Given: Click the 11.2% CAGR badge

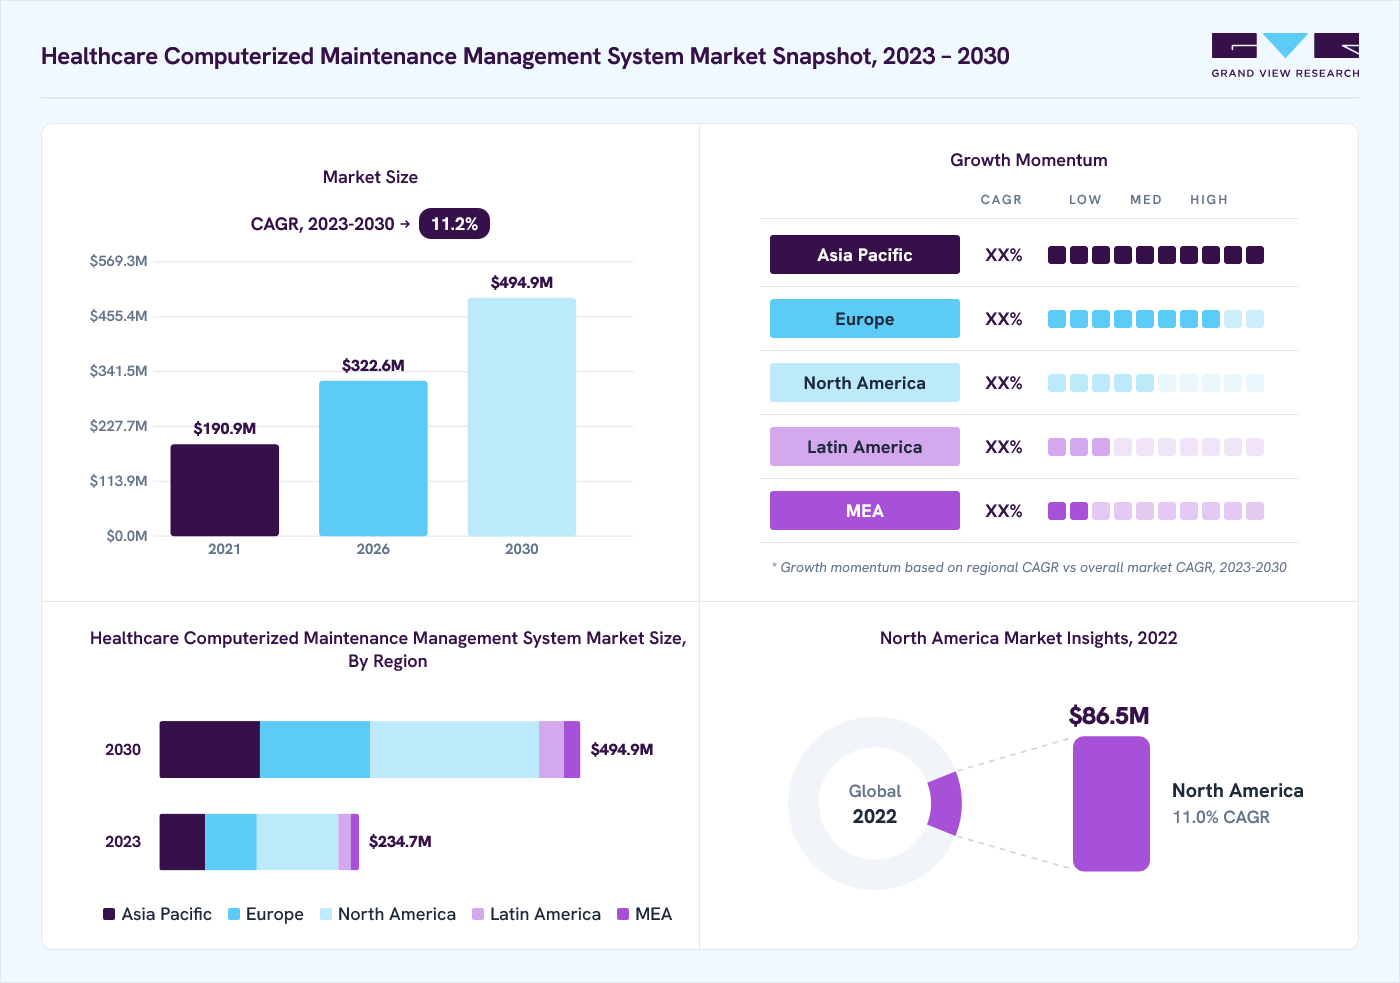Looking at the screenshot, I should [x=454, y=224].
